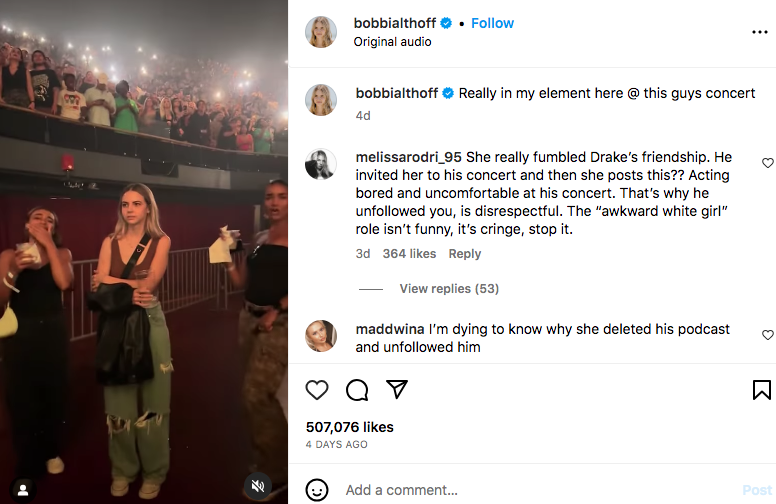The width and height of the screenshot is (776, 504).
Task: Like melissarodri_95's comment
Action: coord(768,163)
